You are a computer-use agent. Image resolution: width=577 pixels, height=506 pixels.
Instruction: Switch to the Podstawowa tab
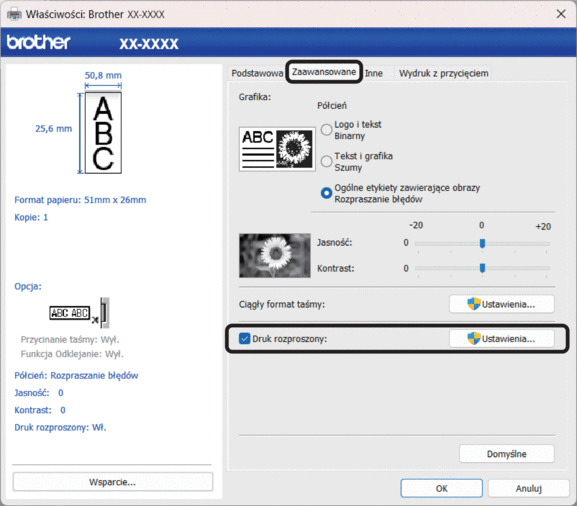click(257, 73)
